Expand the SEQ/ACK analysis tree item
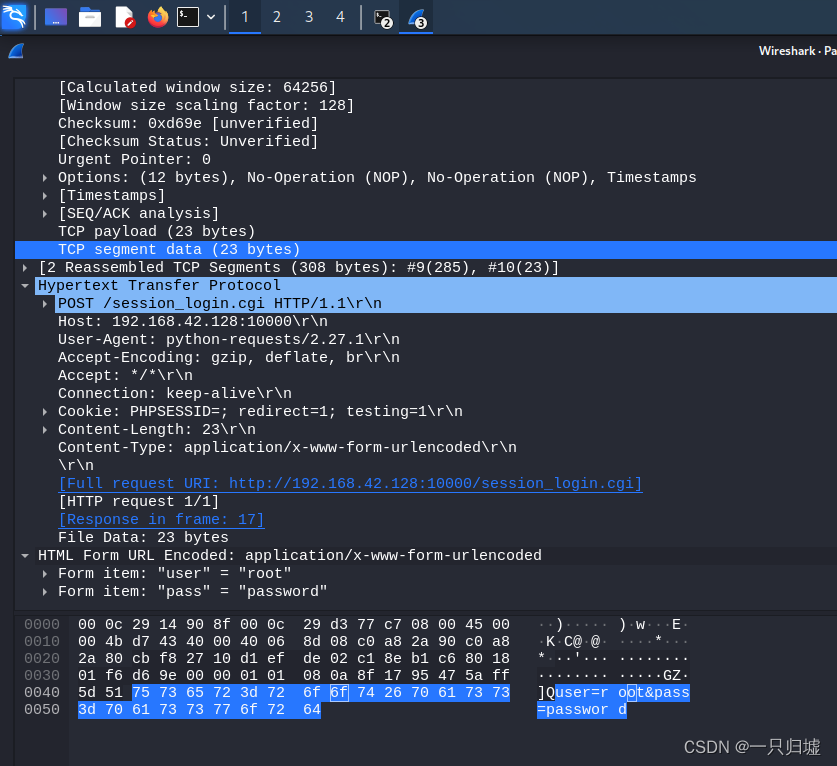This screenshot has width=837, height=766. pyautogui.click(x=45, y=213)
